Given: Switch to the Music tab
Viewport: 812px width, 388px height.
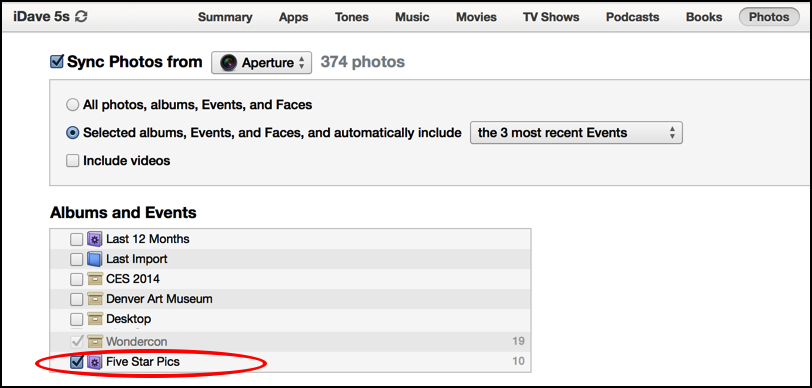Looking at the screenshot, I should tap(412, 17).
